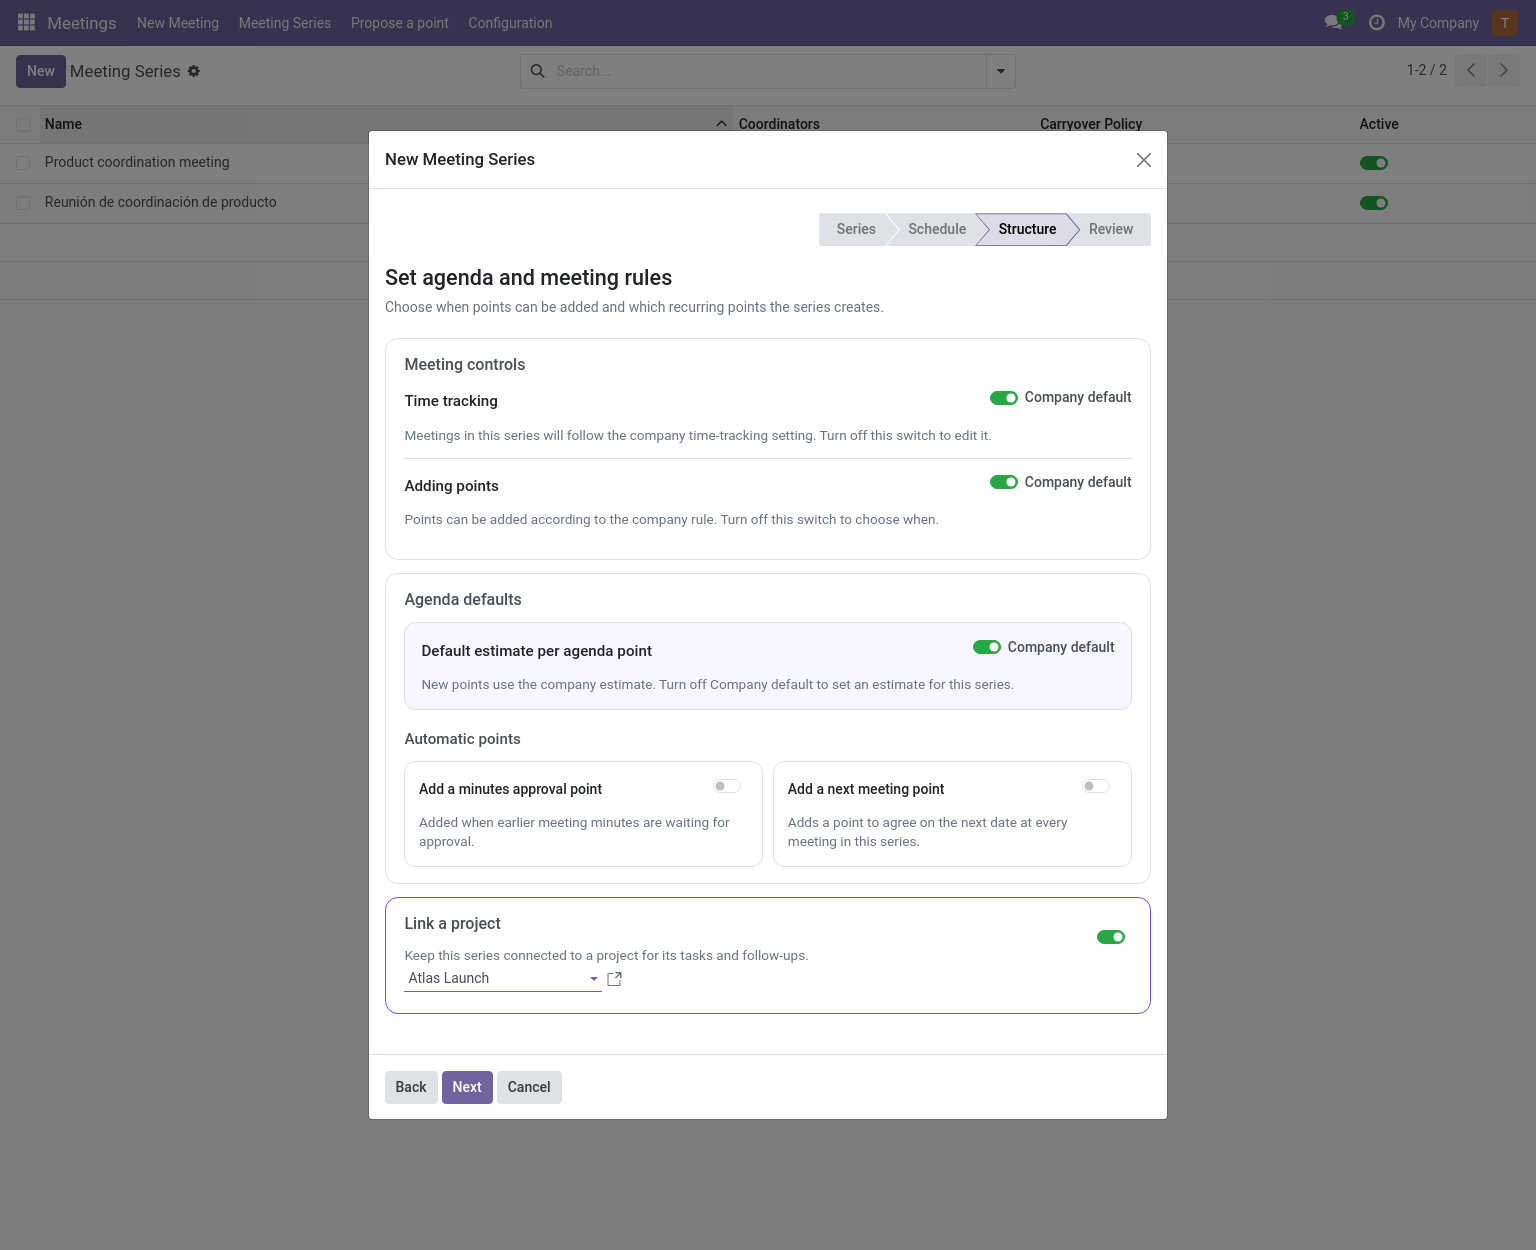1536x1250 pixels.
Task: Open the conversations chat icon
Action: pos(1333,22)
